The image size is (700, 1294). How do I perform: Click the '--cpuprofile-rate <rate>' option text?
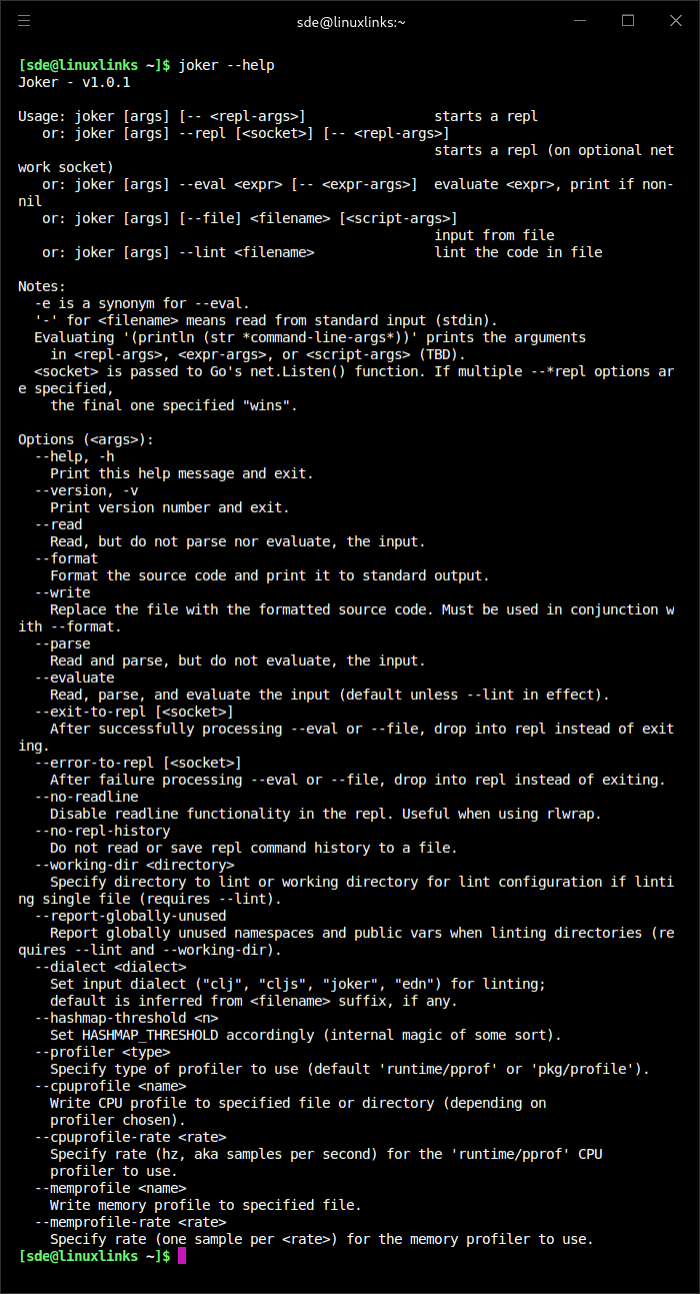[x=130, y=1136]
